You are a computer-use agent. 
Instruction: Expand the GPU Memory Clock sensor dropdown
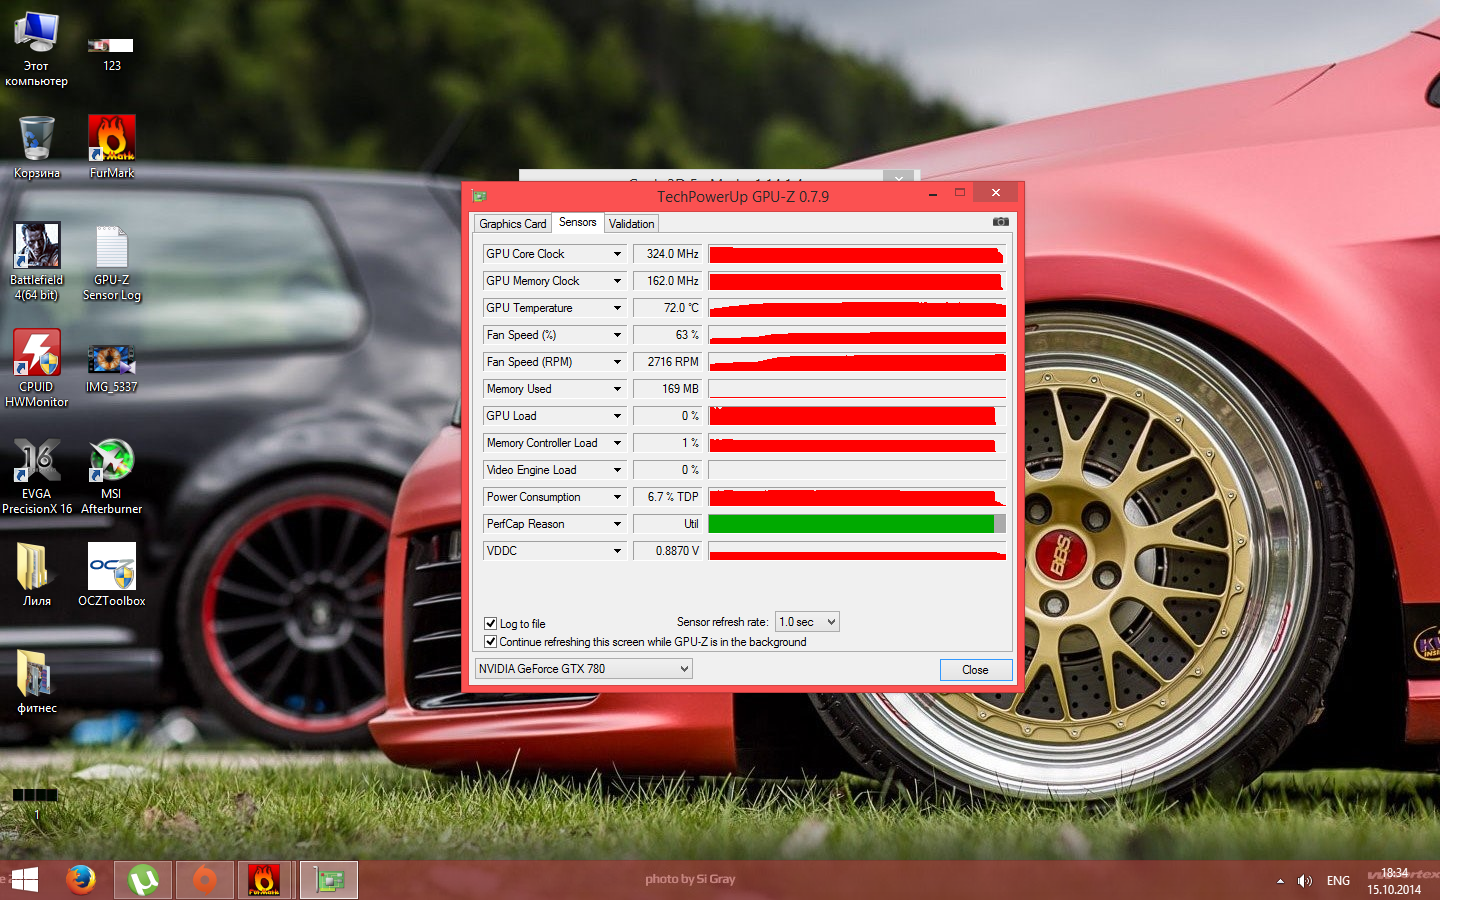[x=617, y=281]
